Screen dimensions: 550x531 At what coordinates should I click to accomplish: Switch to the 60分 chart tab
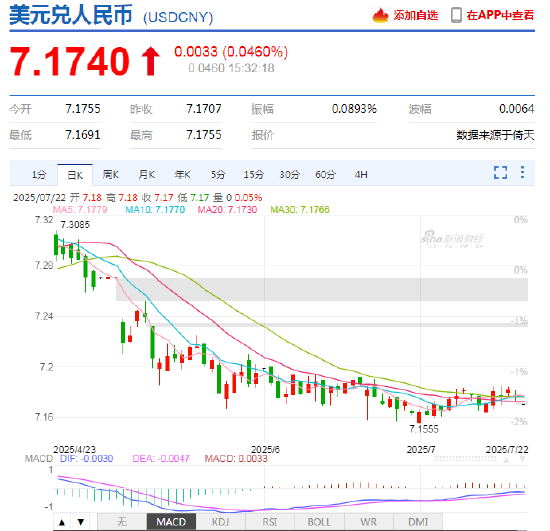325,175
